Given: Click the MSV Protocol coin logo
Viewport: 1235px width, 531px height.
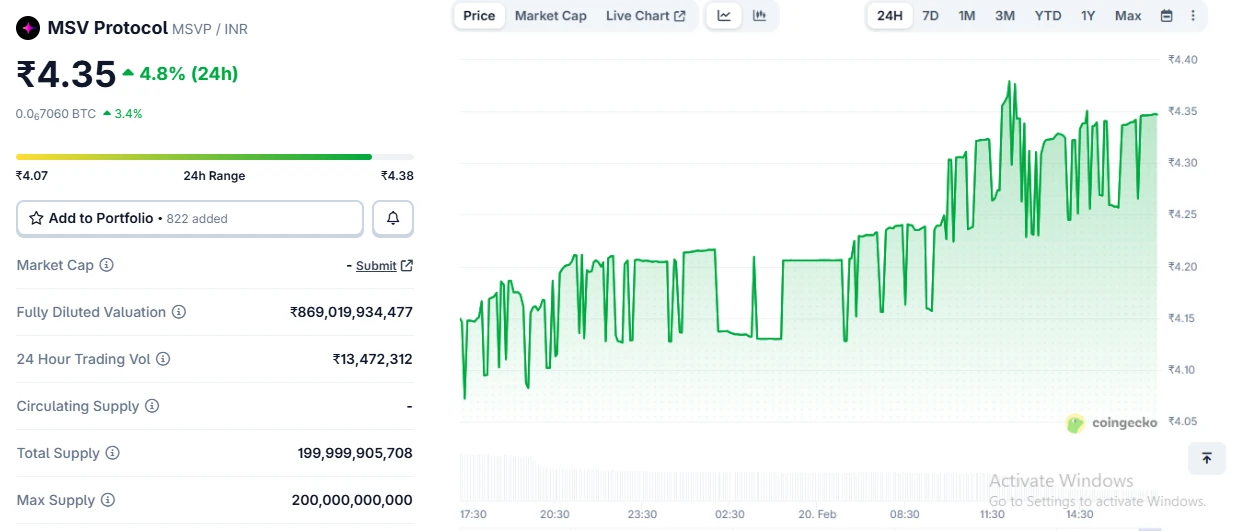Looking at the screenshot, I should pos(28,28).
